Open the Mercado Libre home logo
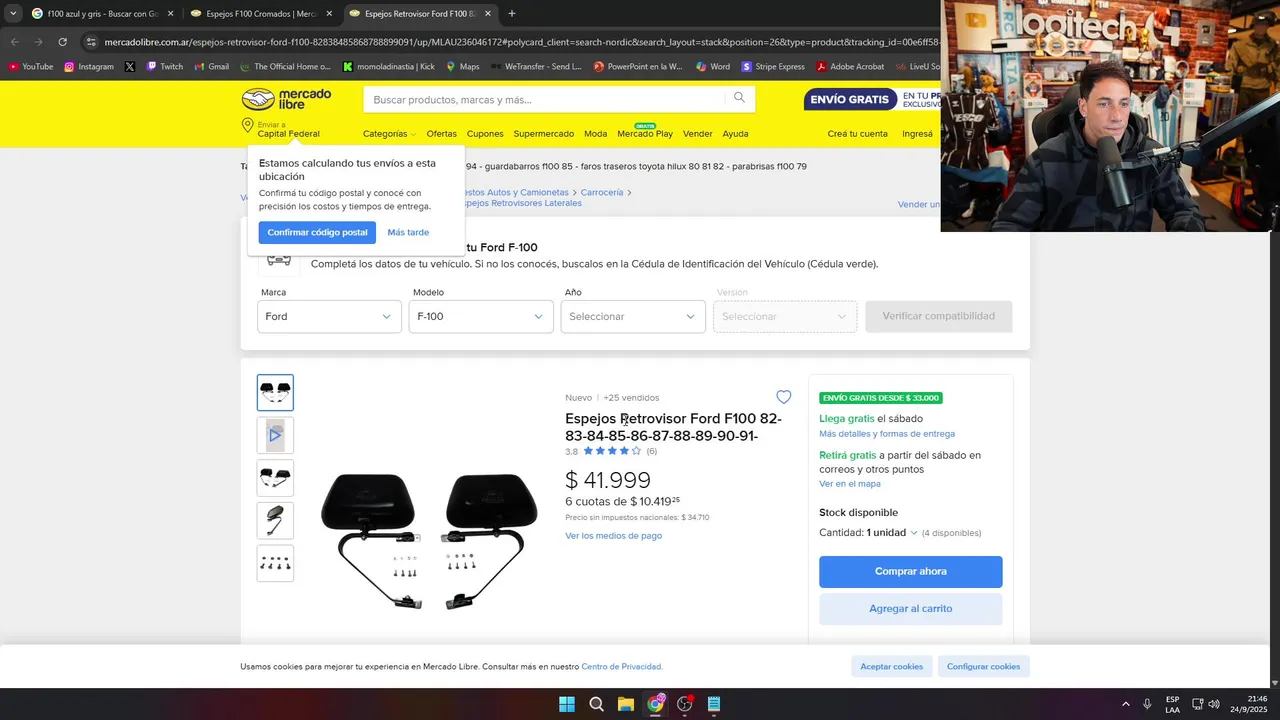 (x=287, y=99)
